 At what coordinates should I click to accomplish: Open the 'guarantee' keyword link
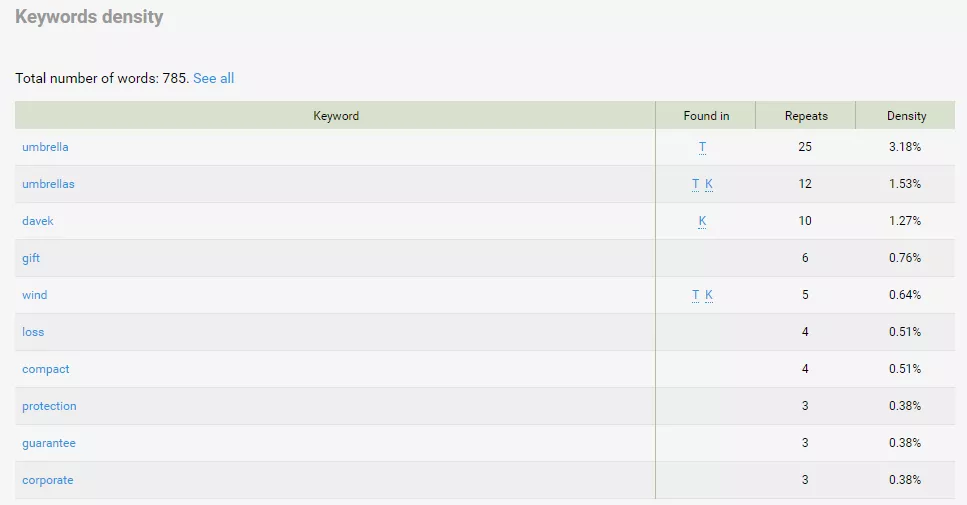coord(49,443)
